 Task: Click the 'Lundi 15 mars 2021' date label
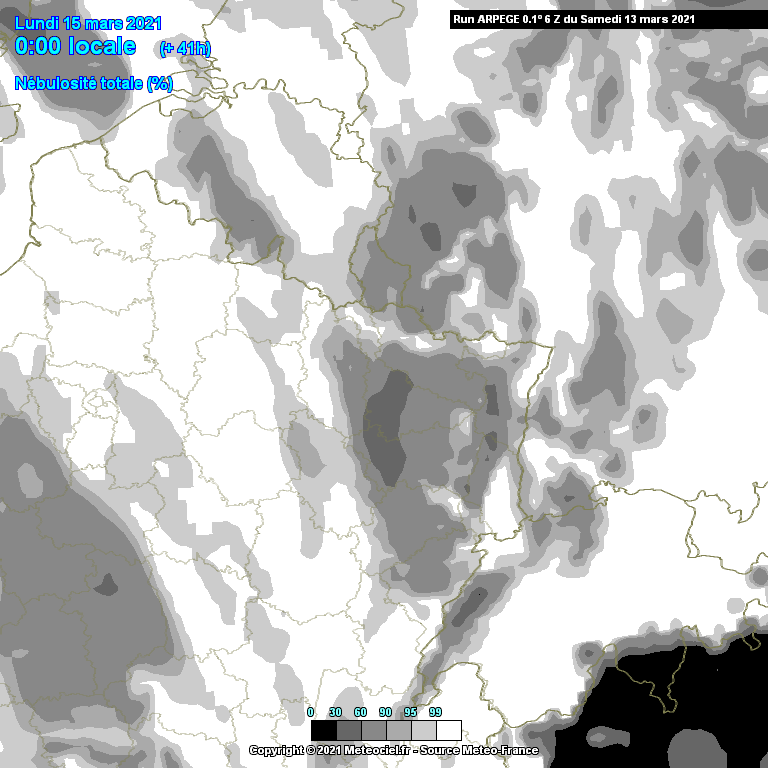[x=87, y=22]
